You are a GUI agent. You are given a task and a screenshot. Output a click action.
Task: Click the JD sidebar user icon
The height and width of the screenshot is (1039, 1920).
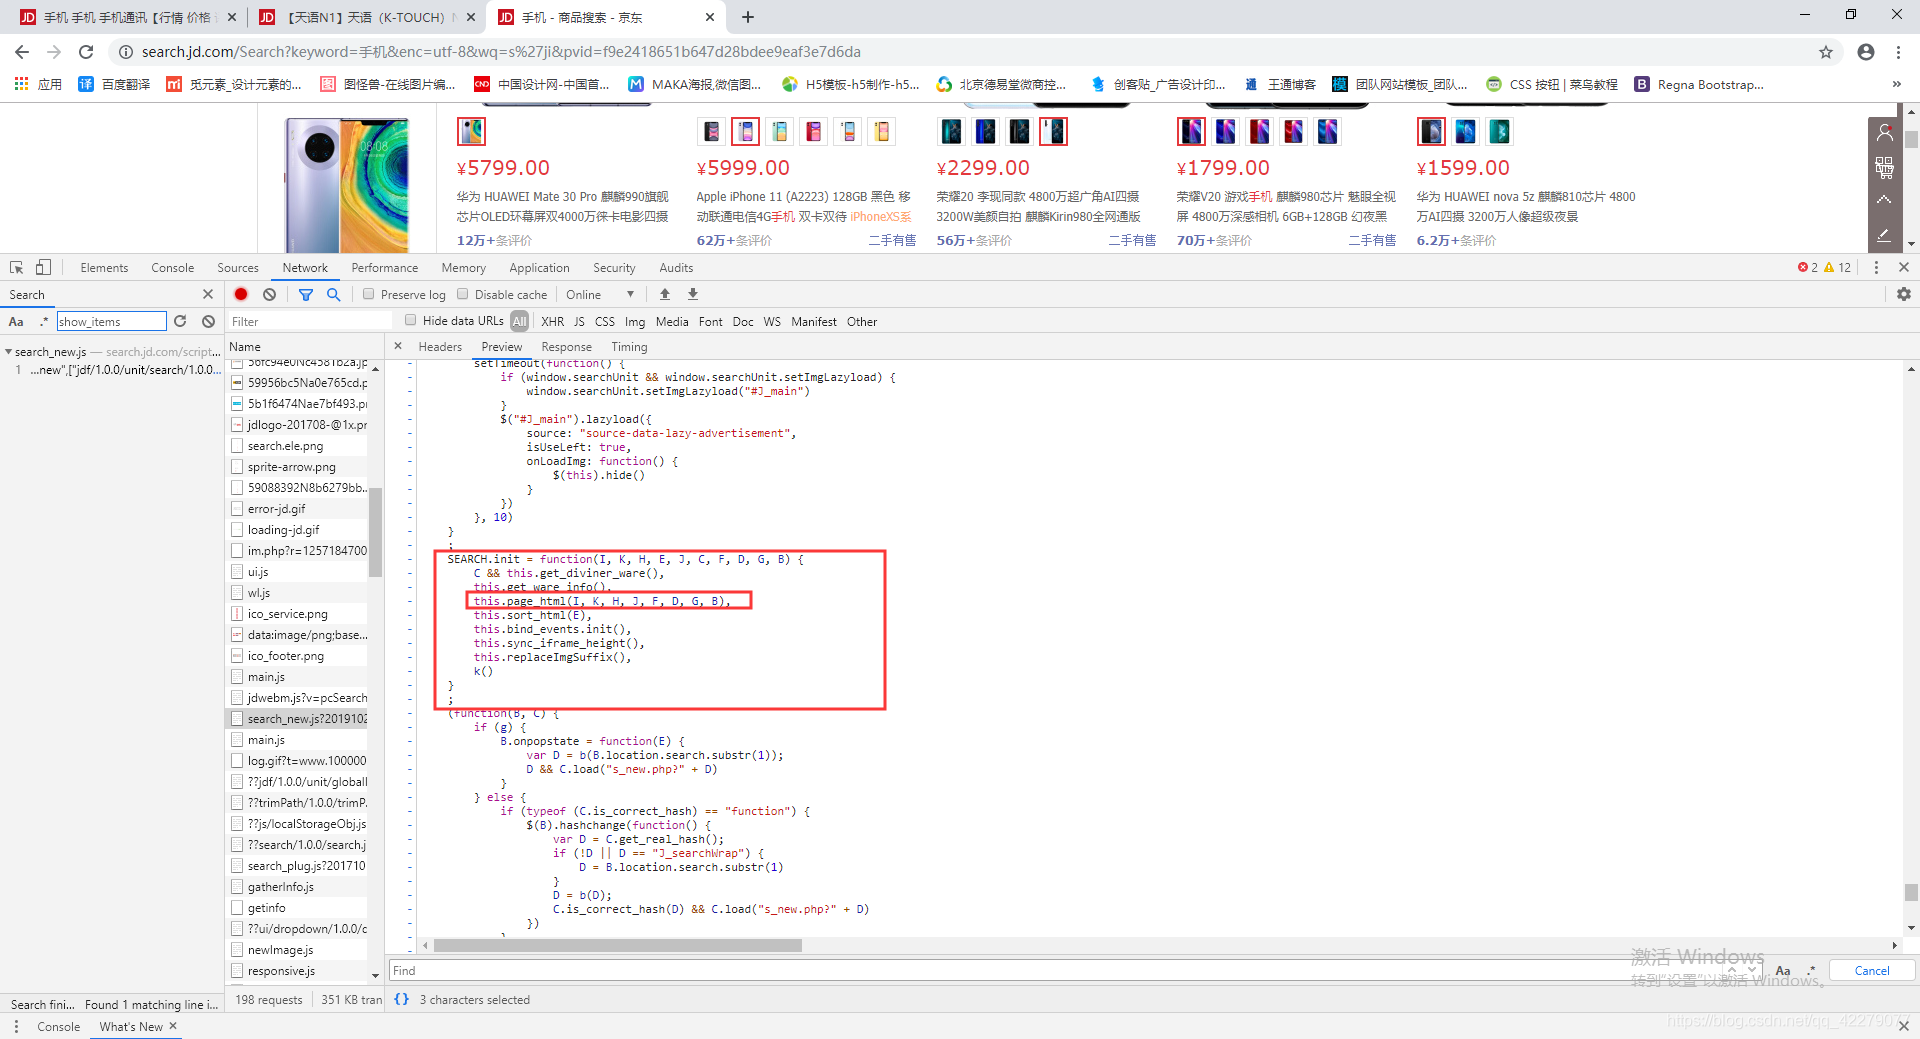[1884, 132]
